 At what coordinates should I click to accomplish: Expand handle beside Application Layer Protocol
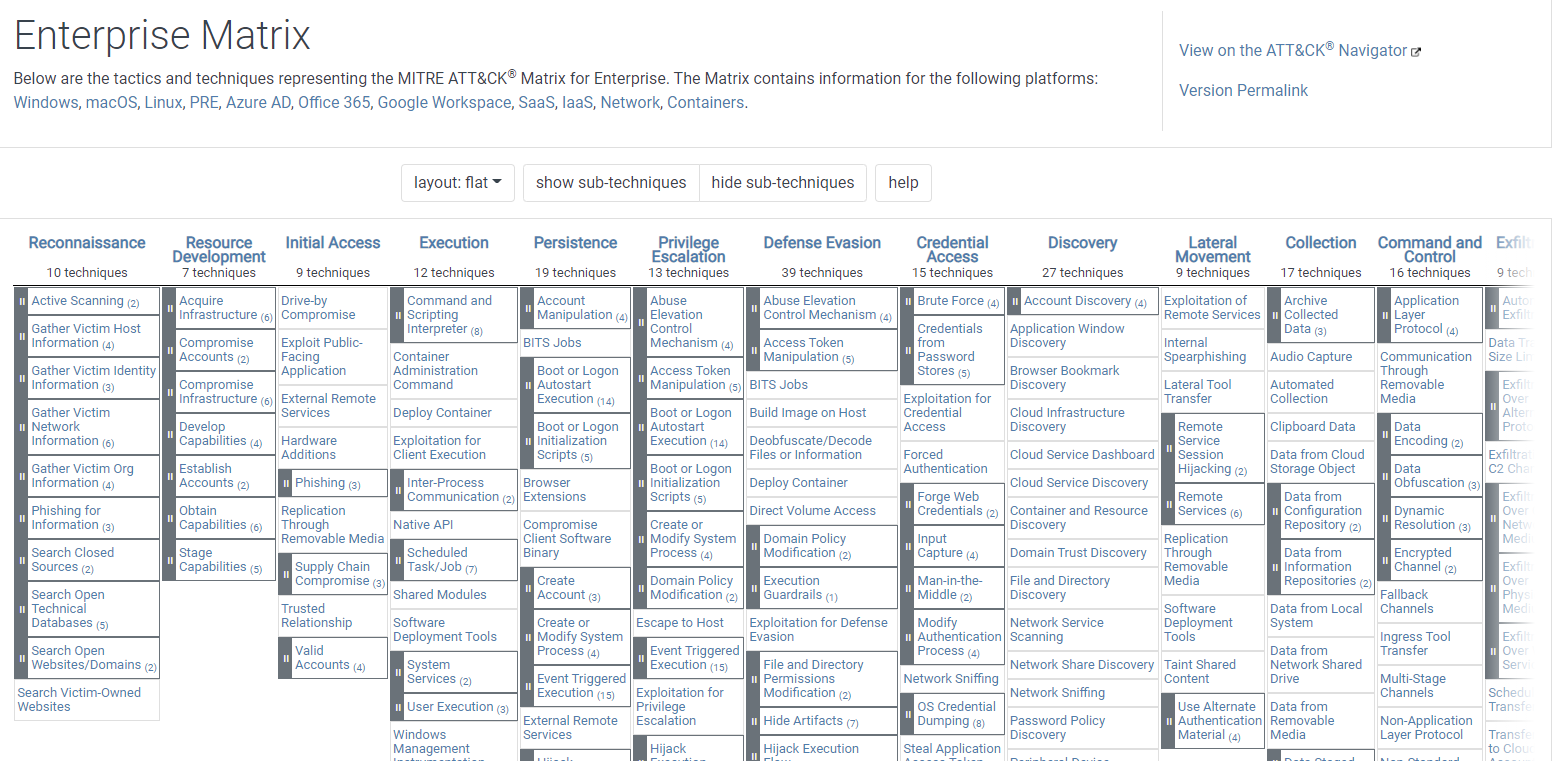tap(1384, 315)
